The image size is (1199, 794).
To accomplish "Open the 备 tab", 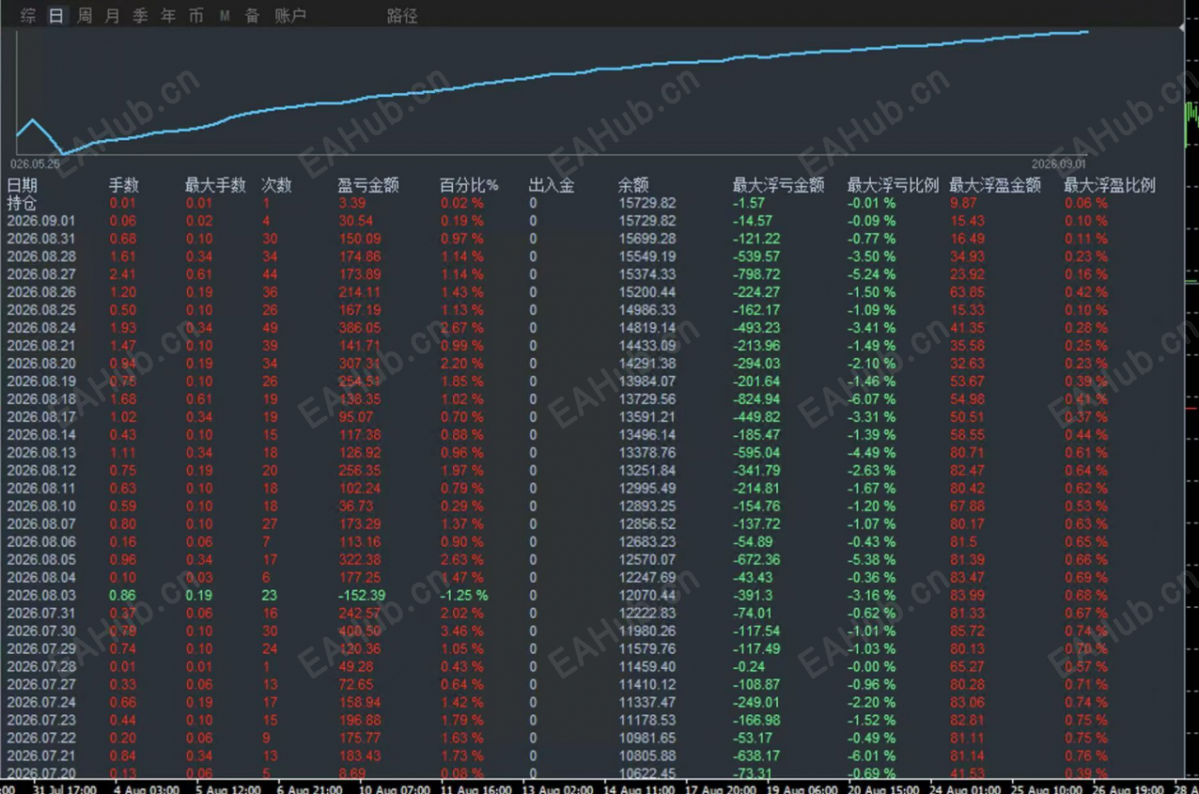I will (x=252, y=15).
